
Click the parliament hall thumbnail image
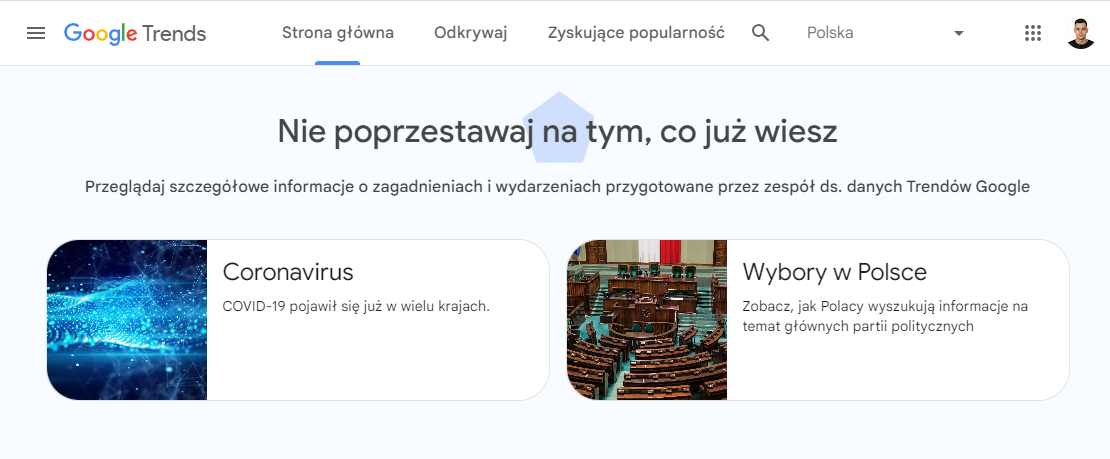pyautogui.click(x=647, y=320)
